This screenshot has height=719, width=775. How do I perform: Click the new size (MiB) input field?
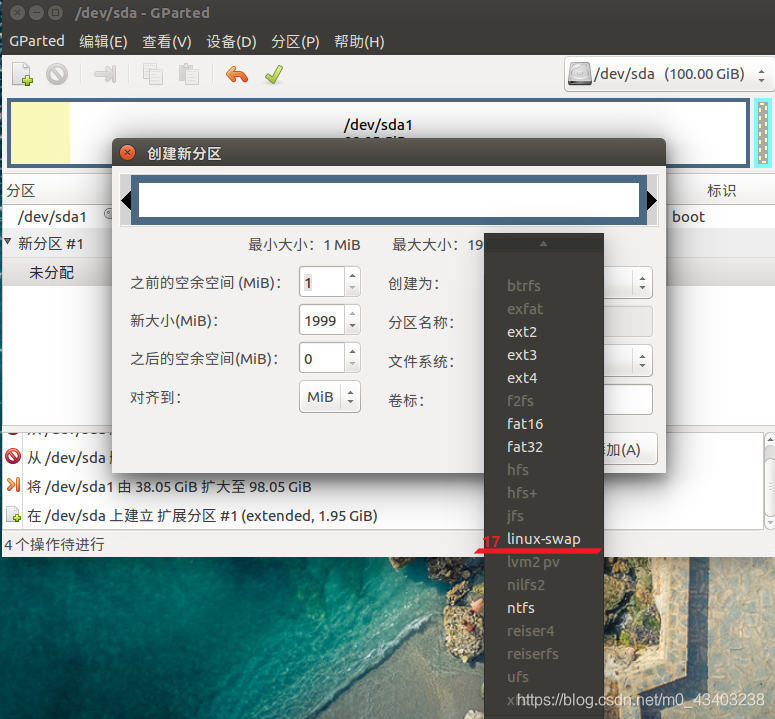pos(320,321)
